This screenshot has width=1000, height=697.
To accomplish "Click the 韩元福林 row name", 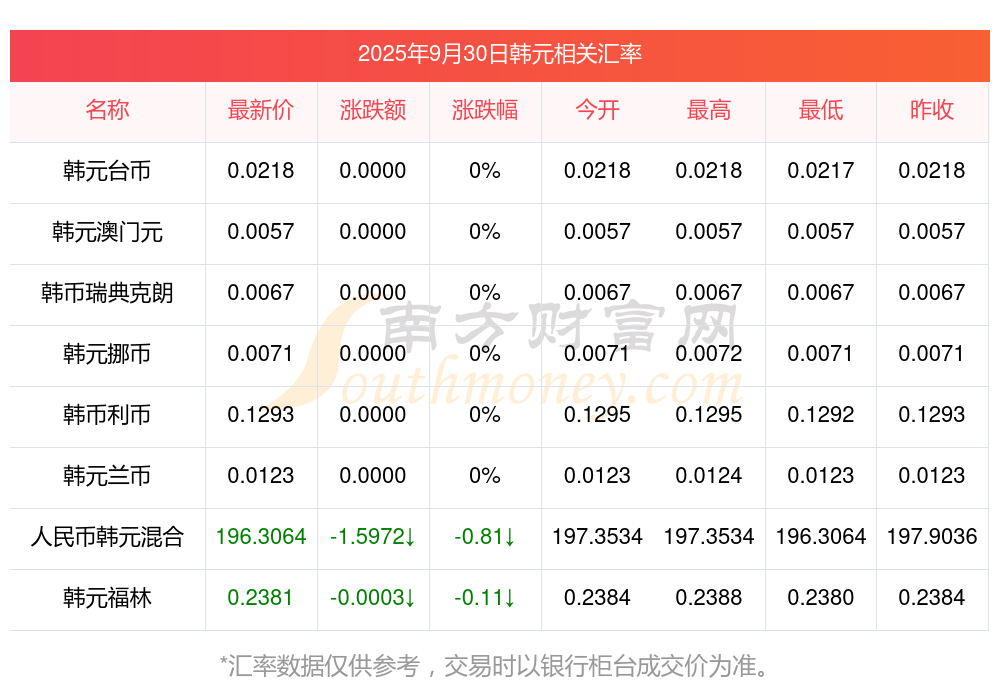I will pos(107,598).
